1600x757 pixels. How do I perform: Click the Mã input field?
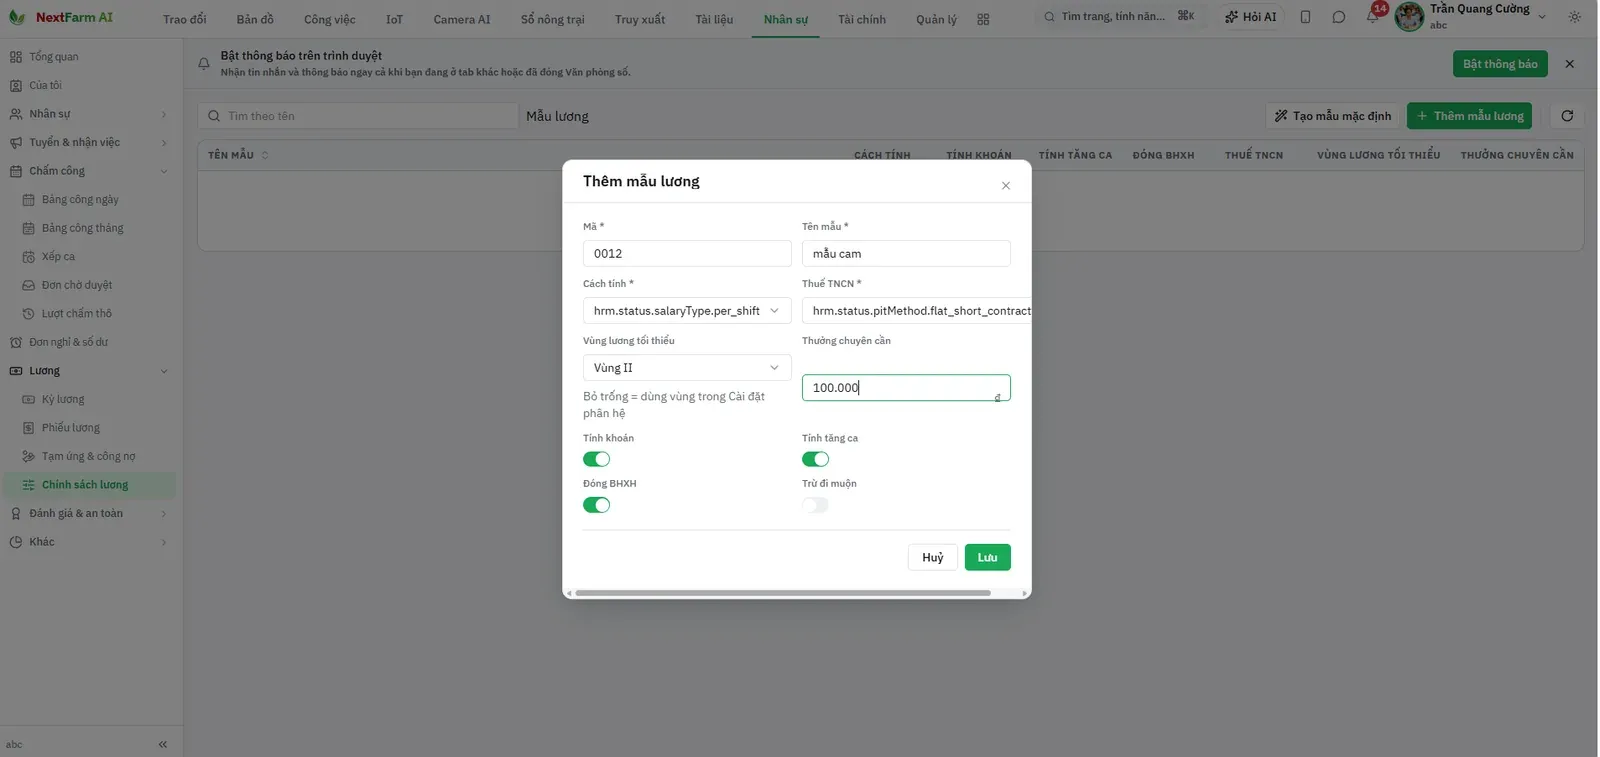tap(687, 254)
